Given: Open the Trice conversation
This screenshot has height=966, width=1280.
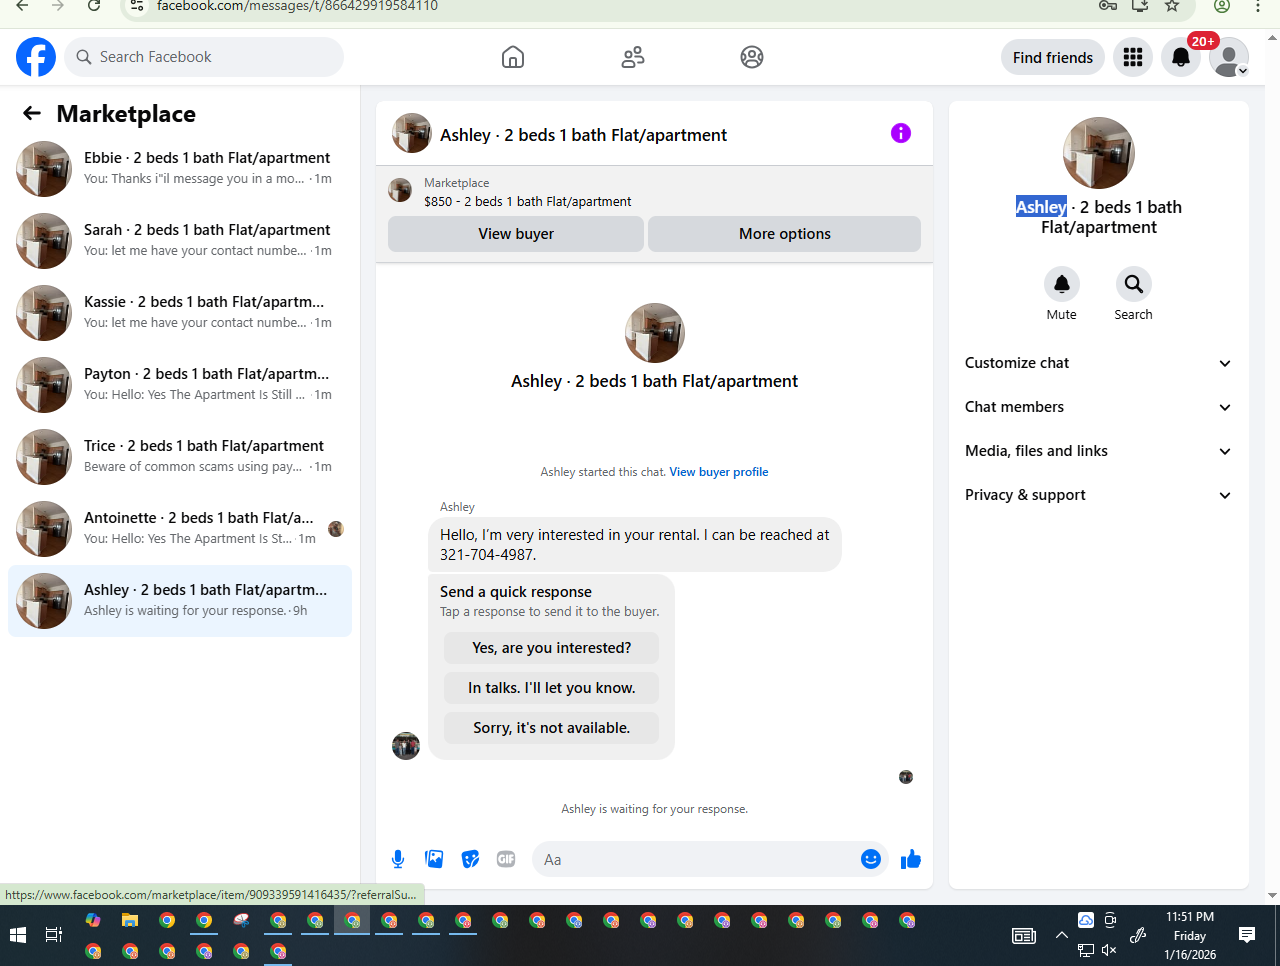Looking at the screenshot, I should pyautogui.click(x=180, y=457).
